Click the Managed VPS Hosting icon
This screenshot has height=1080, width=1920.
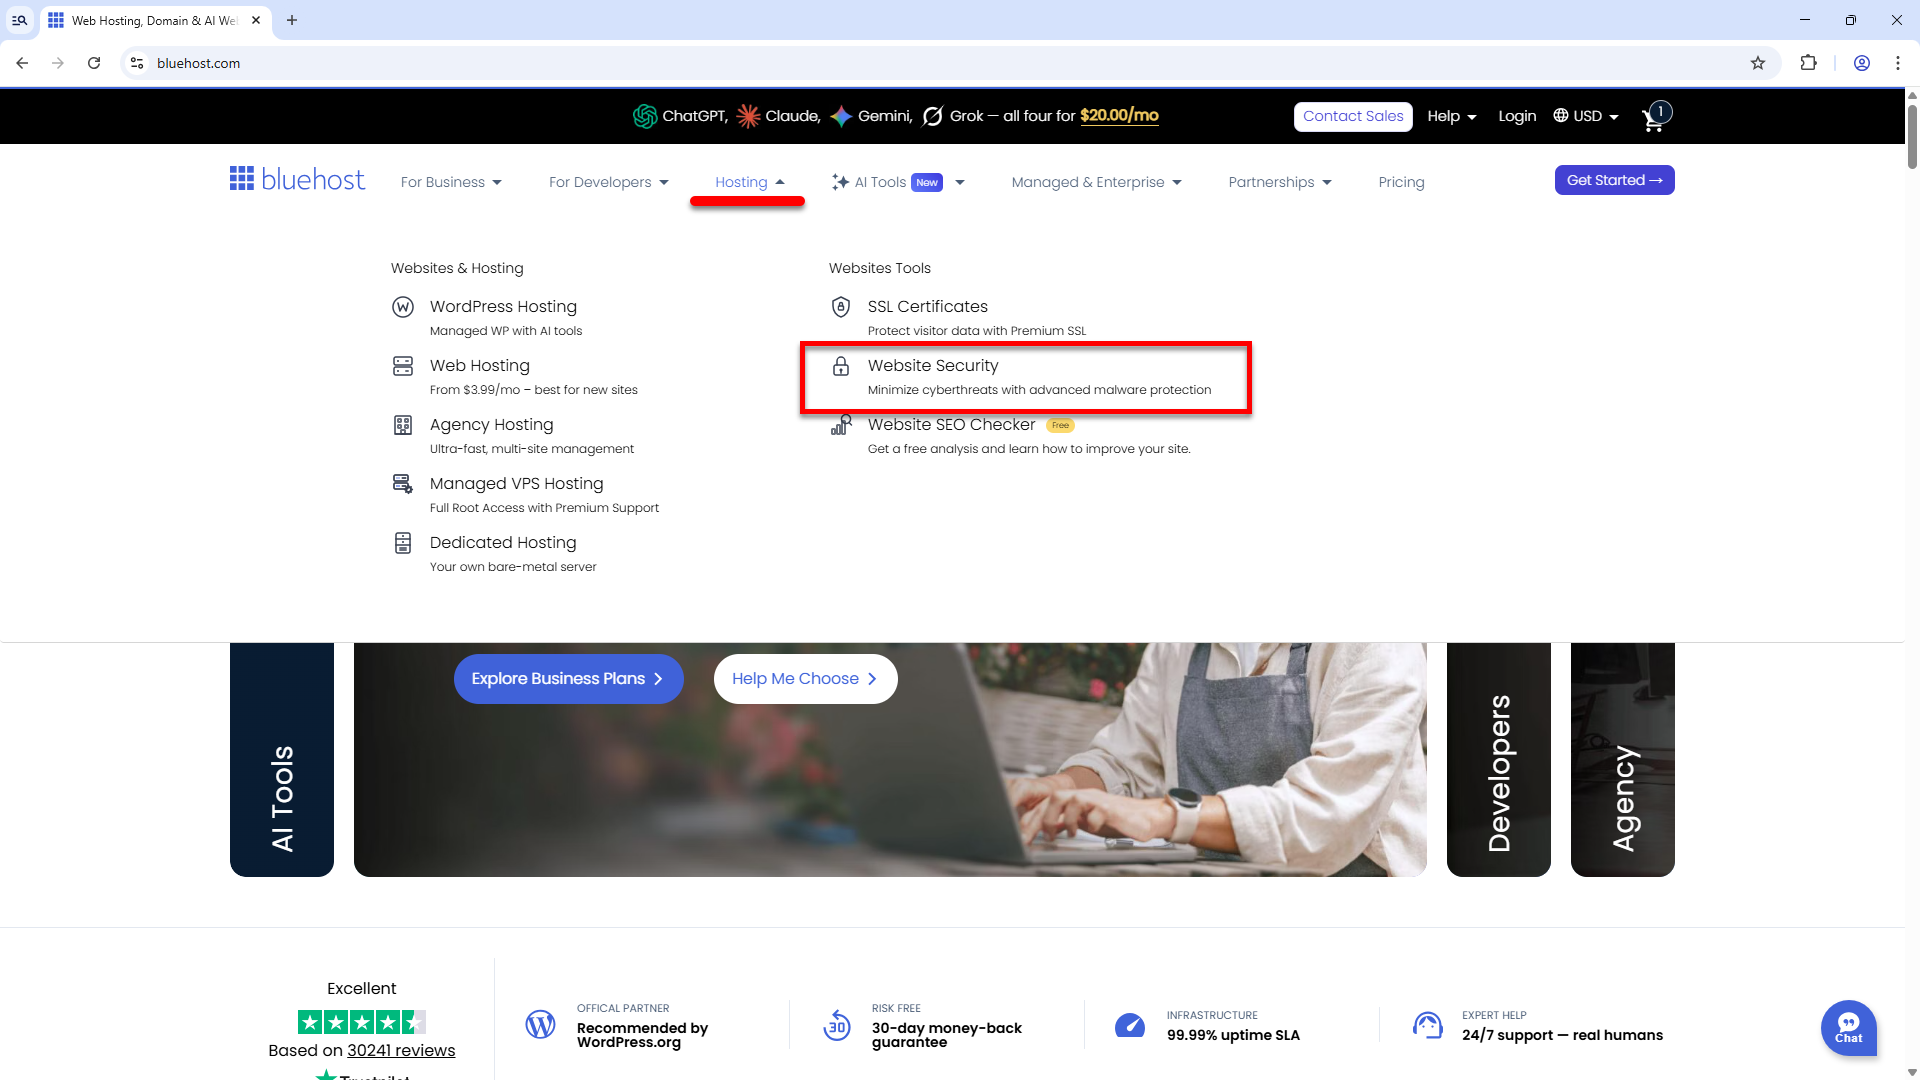tap(403, 484)
